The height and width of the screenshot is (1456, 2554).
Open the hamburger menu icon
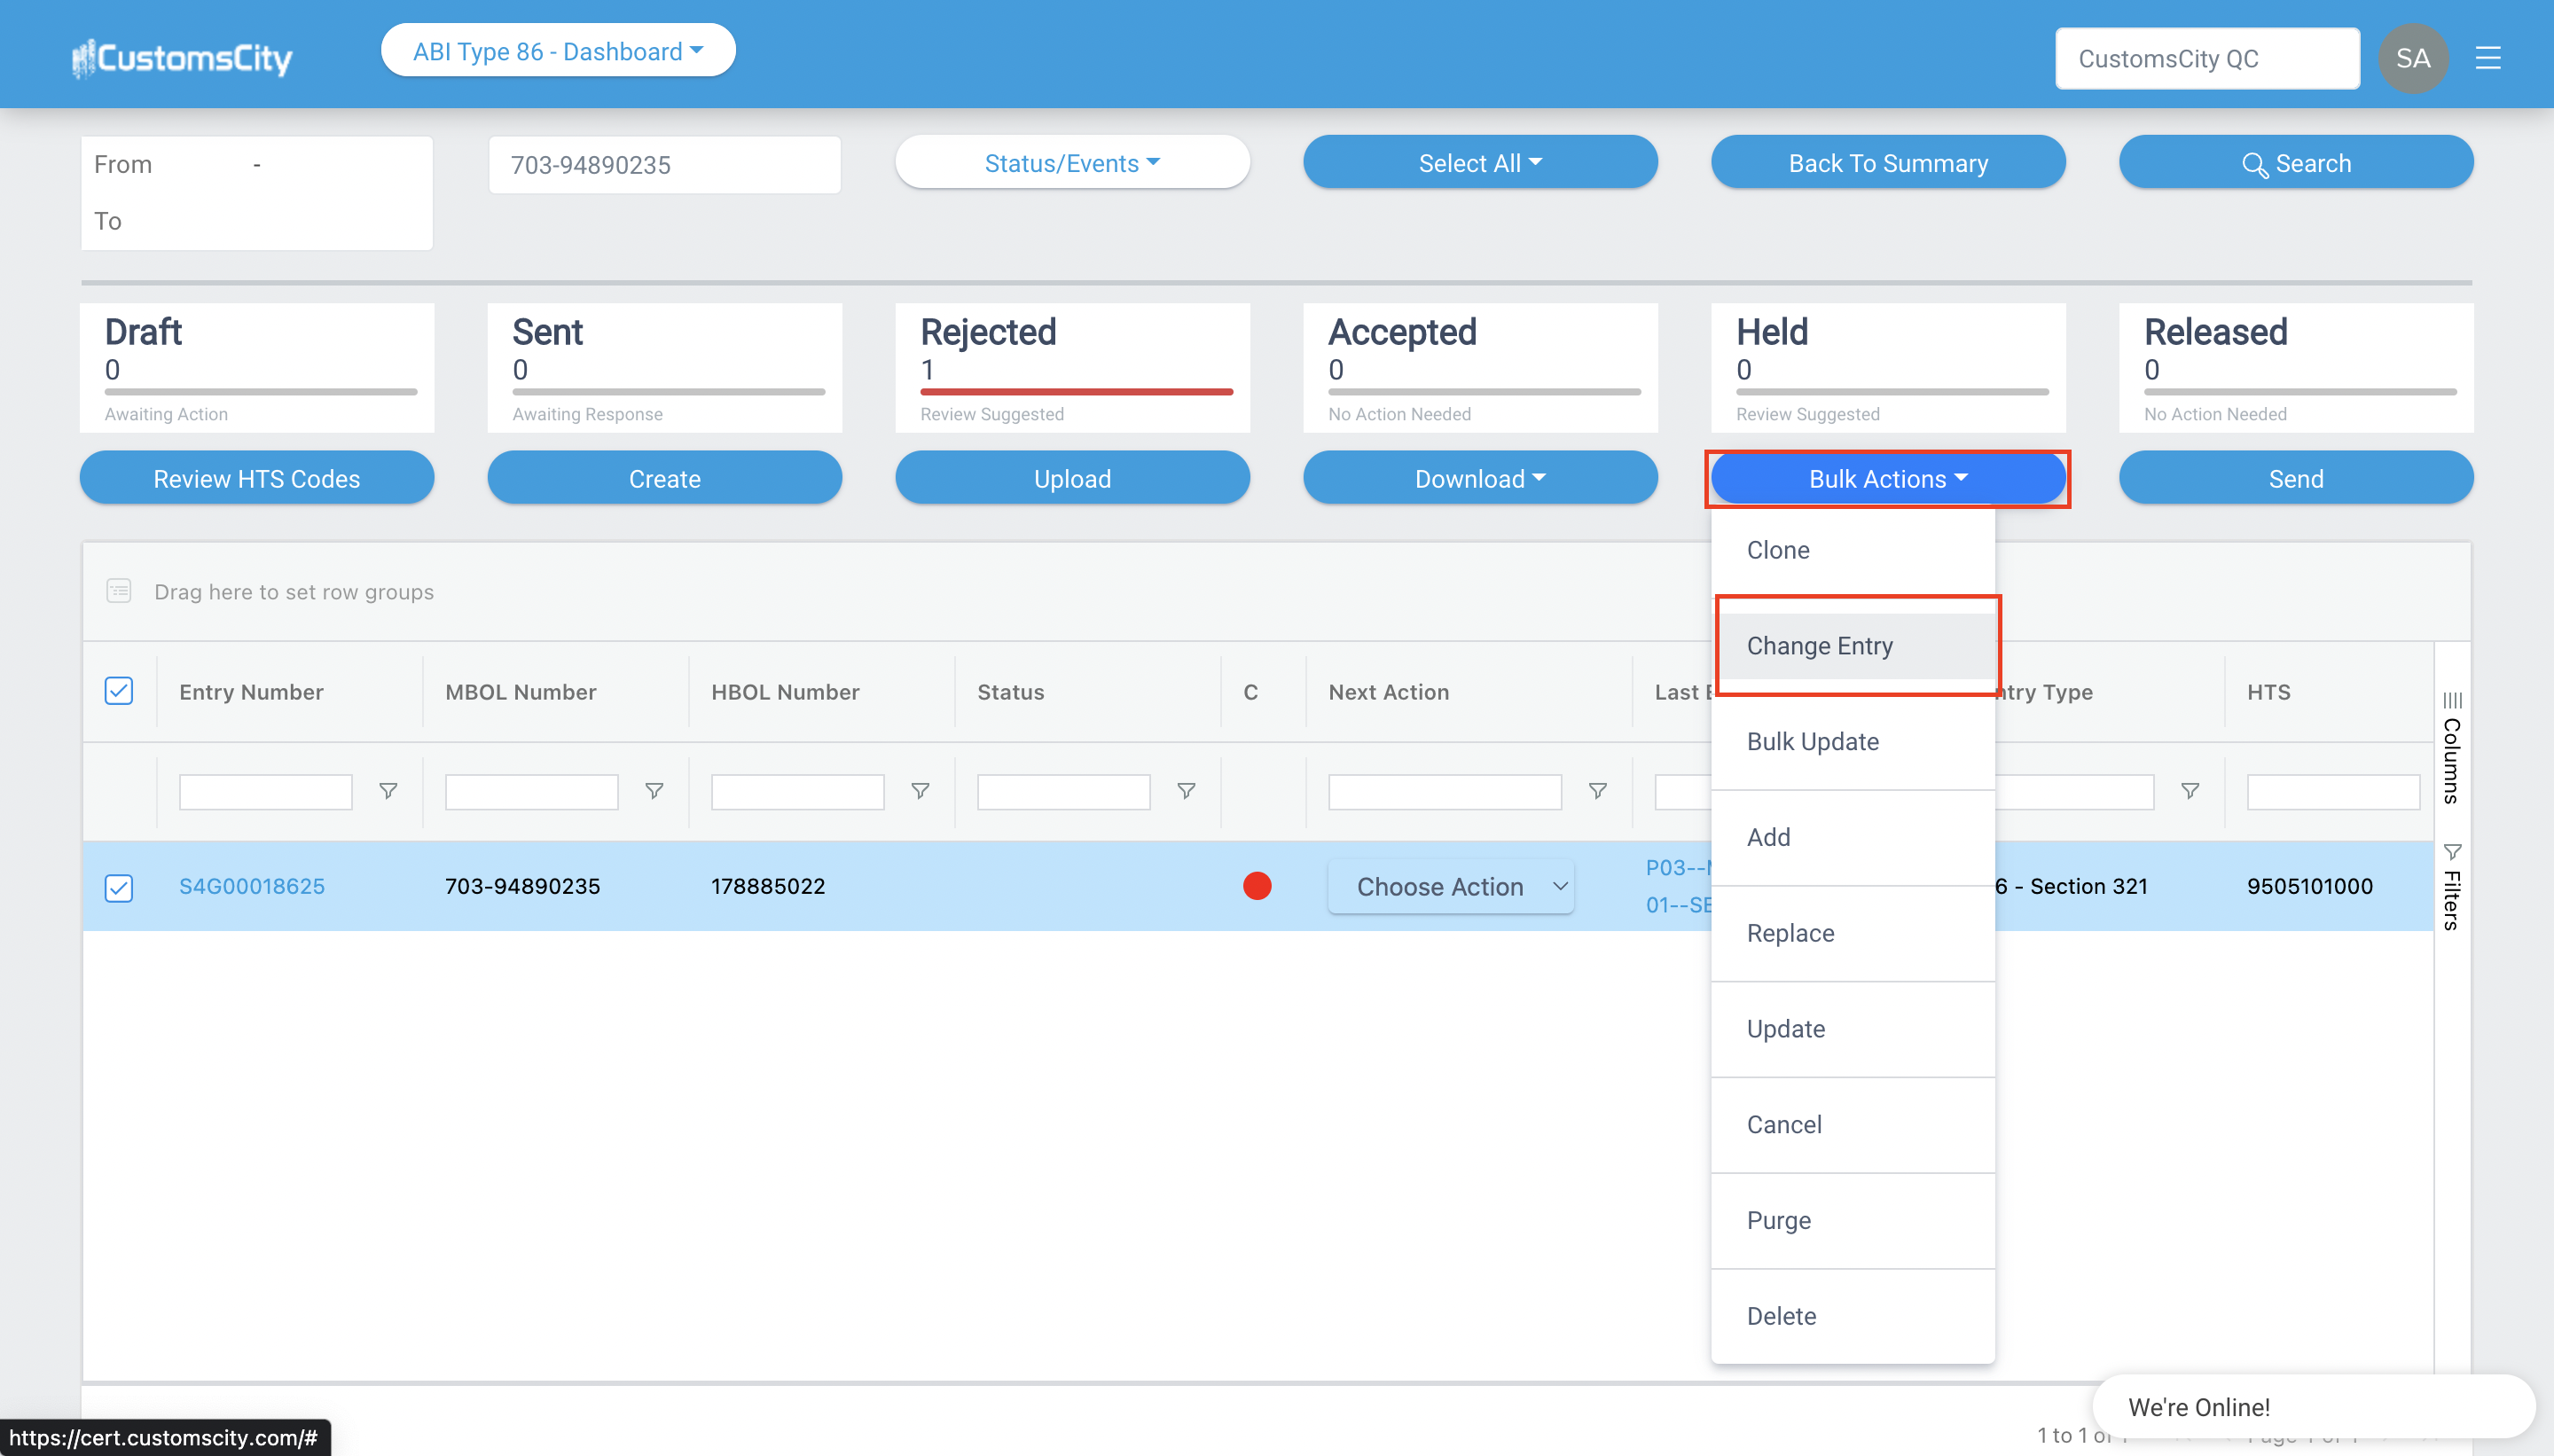2488,58
